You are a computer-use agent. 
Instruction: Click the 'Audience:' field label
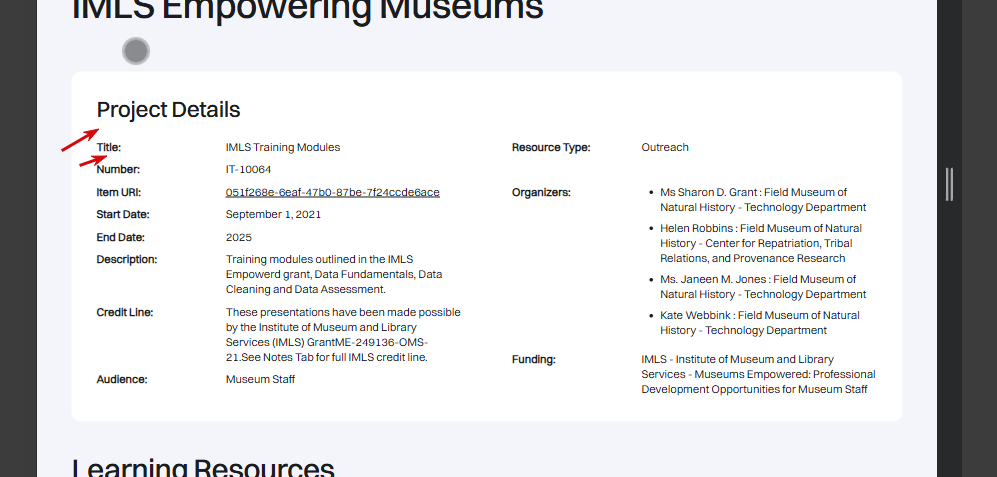(x=122, y=379)
